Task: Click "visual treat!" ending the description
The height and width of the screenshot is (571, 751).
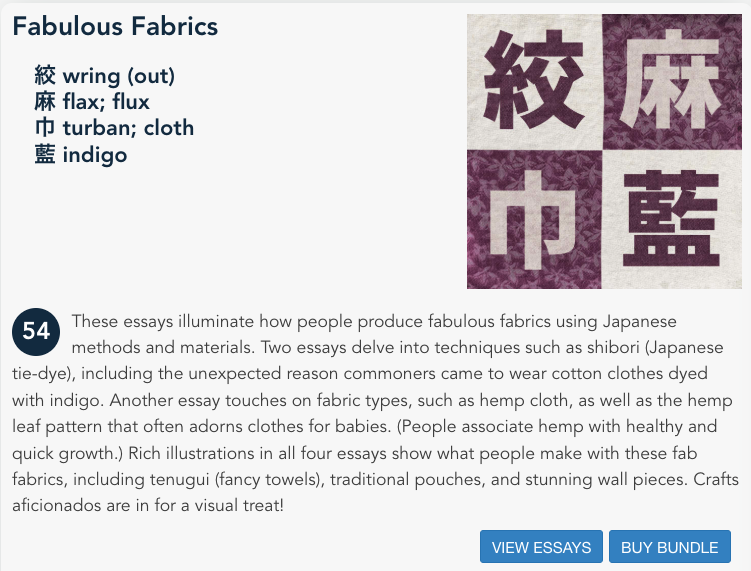Action: (x=239, y=505)
